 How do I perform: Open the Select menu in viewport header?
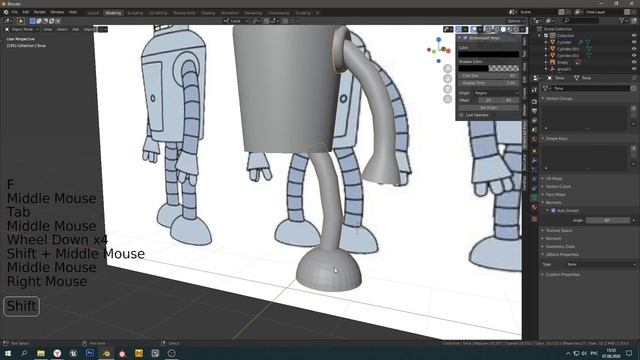(x=62, y=29)
